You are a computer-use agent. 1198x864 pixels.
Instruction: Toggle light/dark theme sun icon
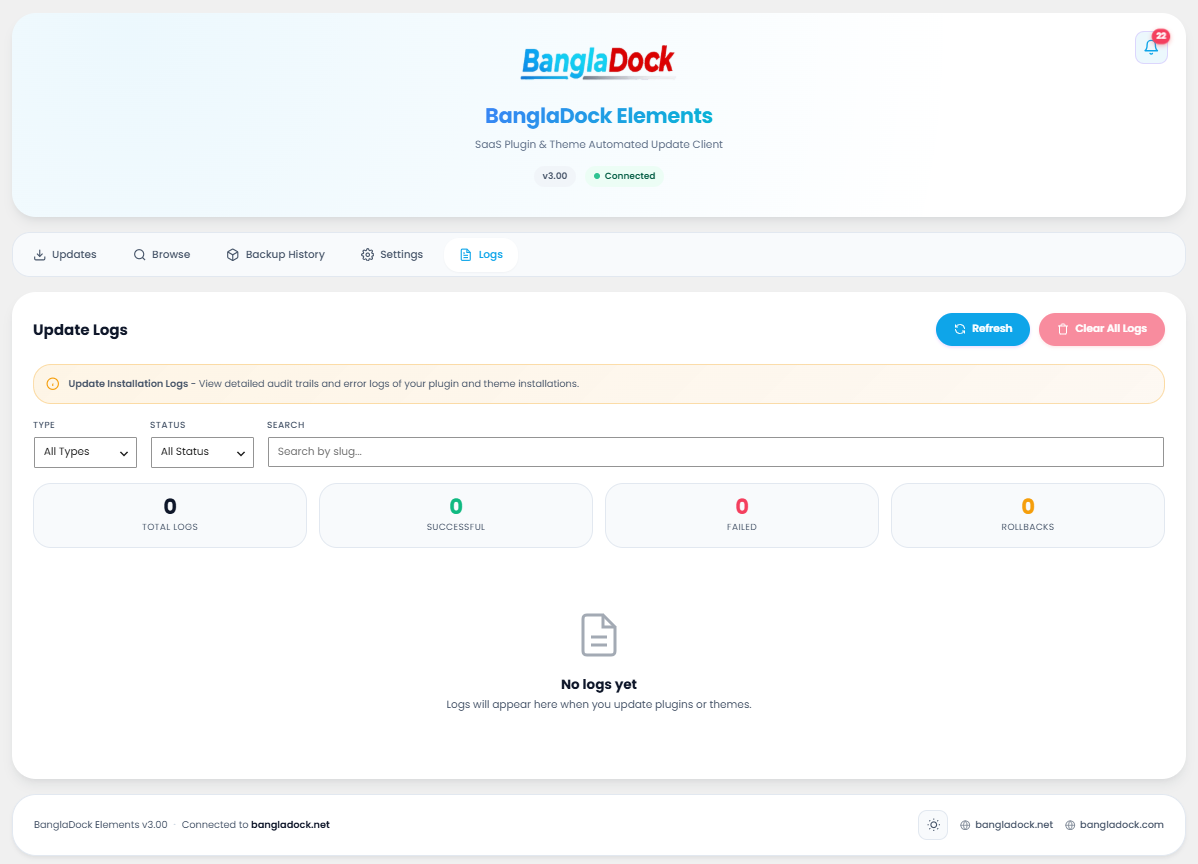pos(933,825)
